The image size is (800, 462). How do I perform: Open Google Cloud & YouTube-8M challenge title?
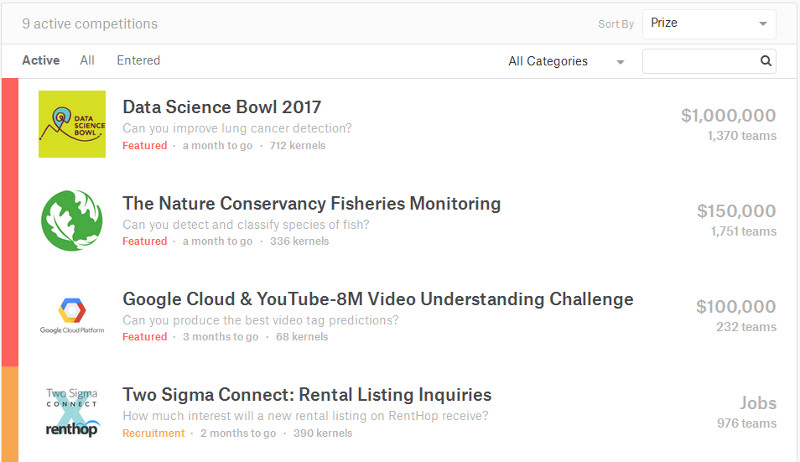377,299
